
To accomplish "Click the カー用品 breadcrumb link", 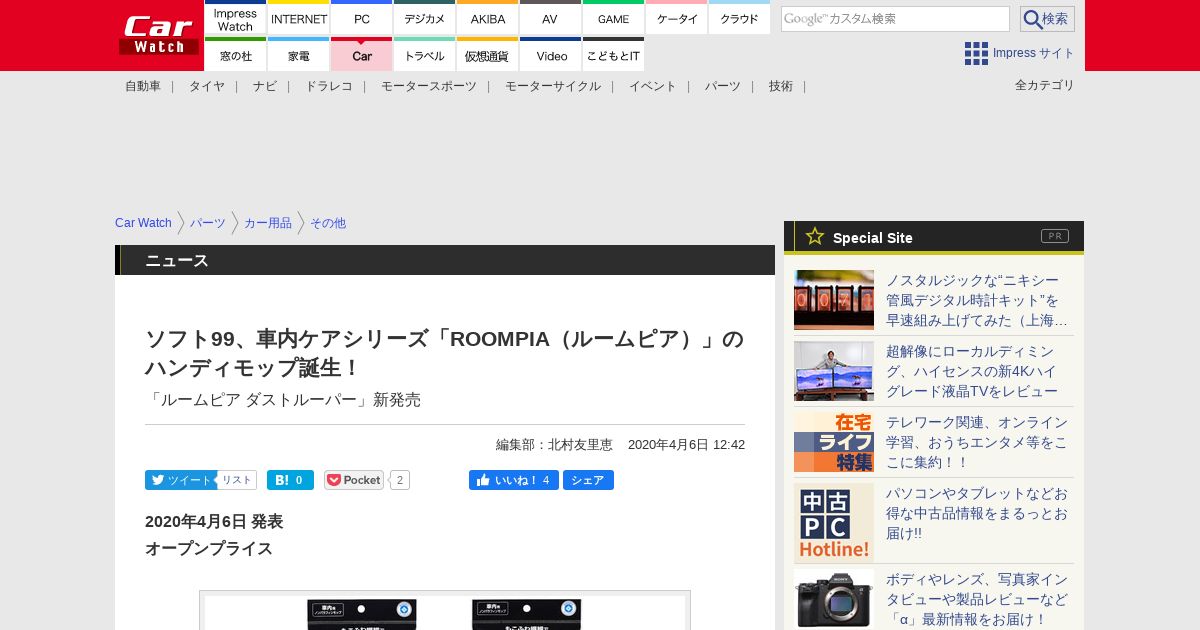I will pyautogui.click(x=268, y=223).
